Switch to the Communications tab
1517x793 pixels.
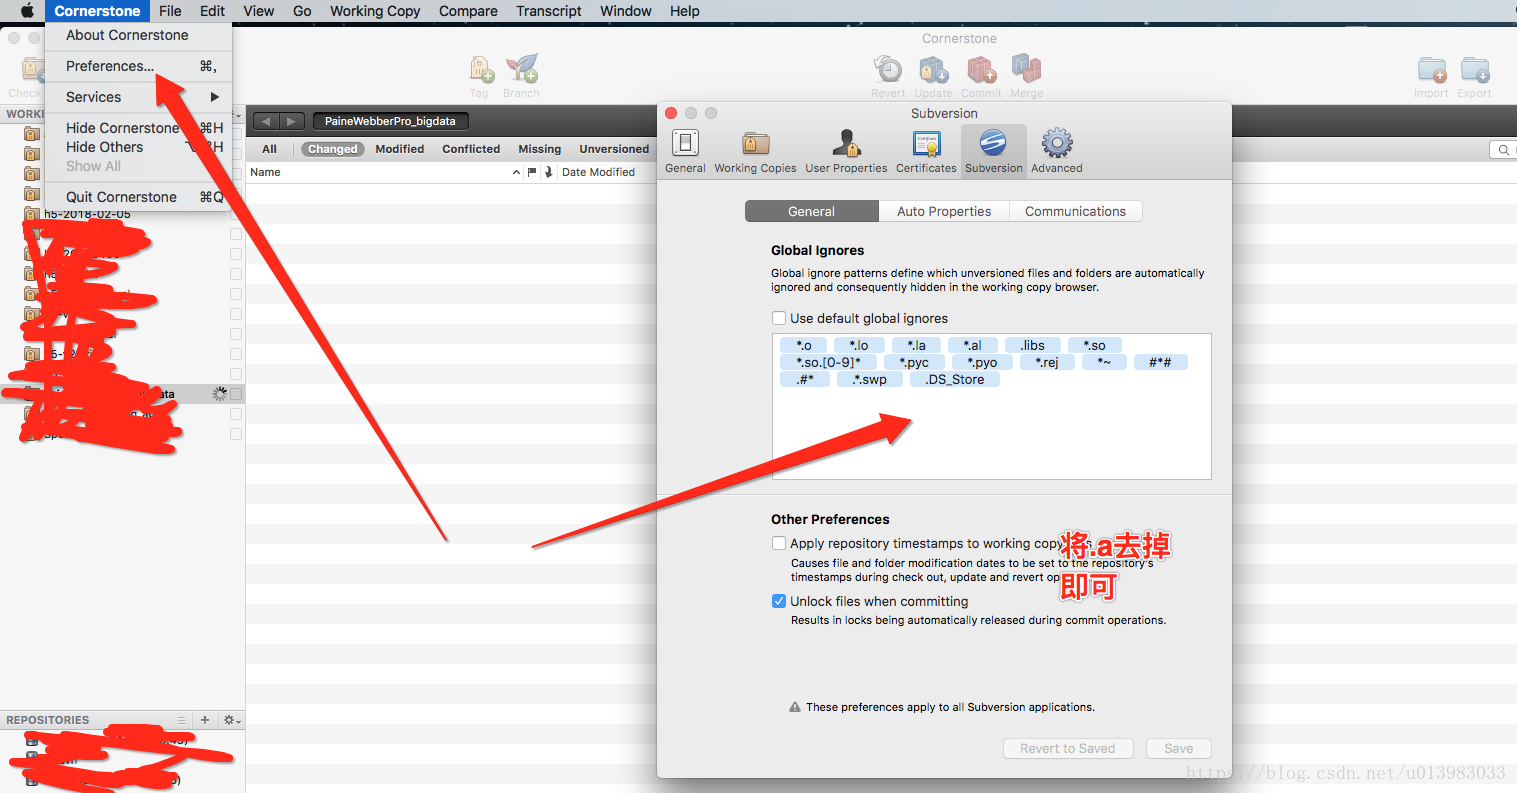pos(1075,211)
